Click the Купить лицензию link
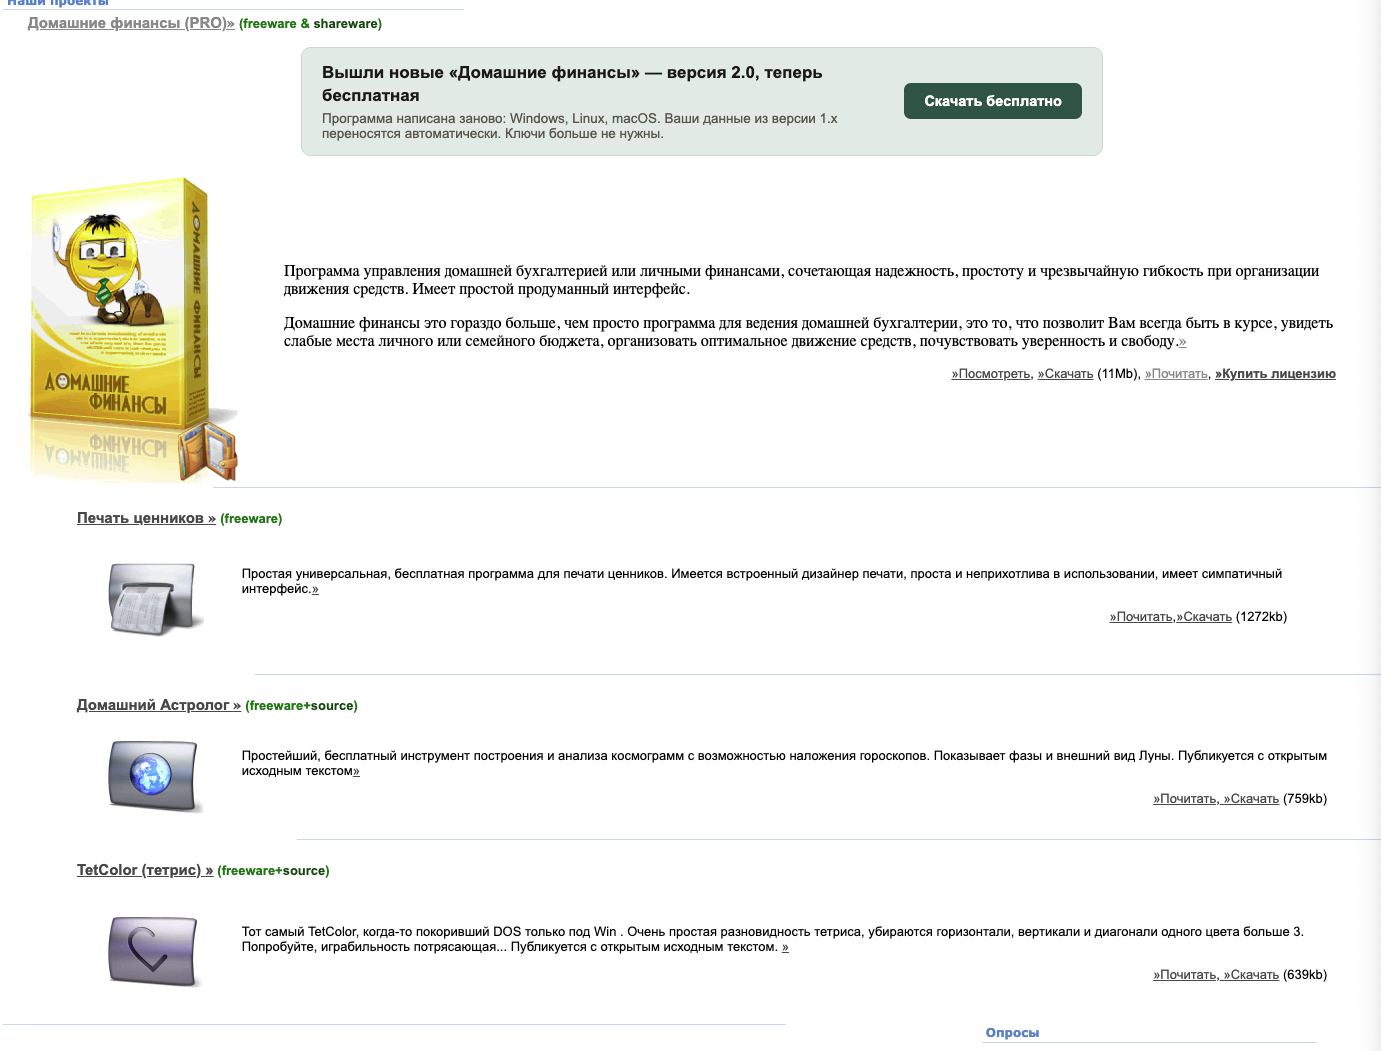Viewport: 1381px width, 1051px height. (x=1275, y=374)
